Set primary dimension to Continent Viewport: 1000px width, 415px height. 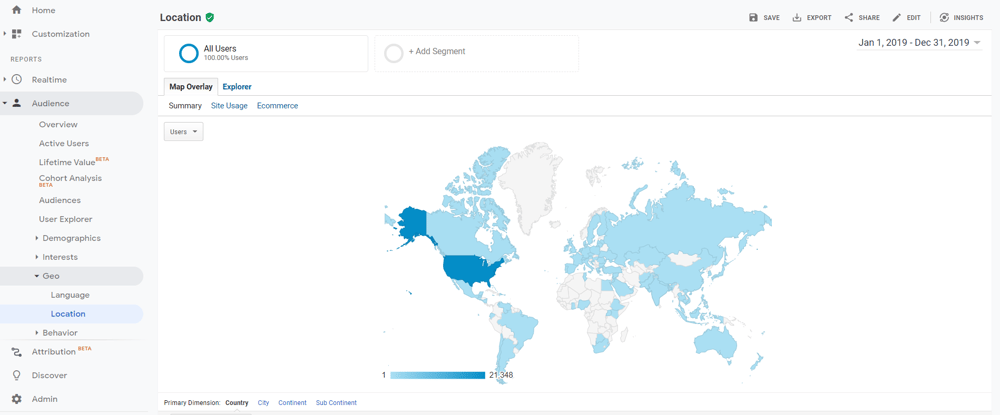coord(292,403)
